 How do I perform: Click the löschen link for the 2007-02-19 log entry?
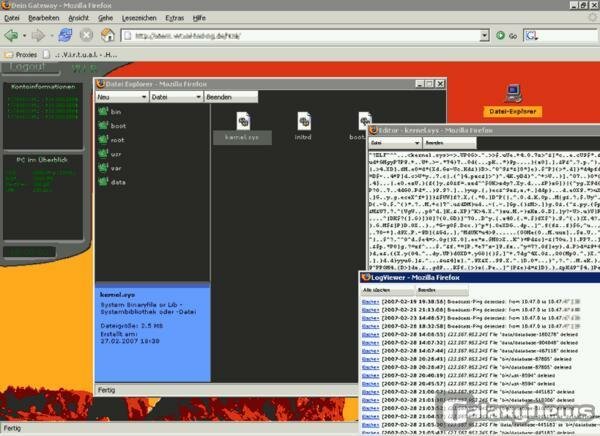coord(370,302)
